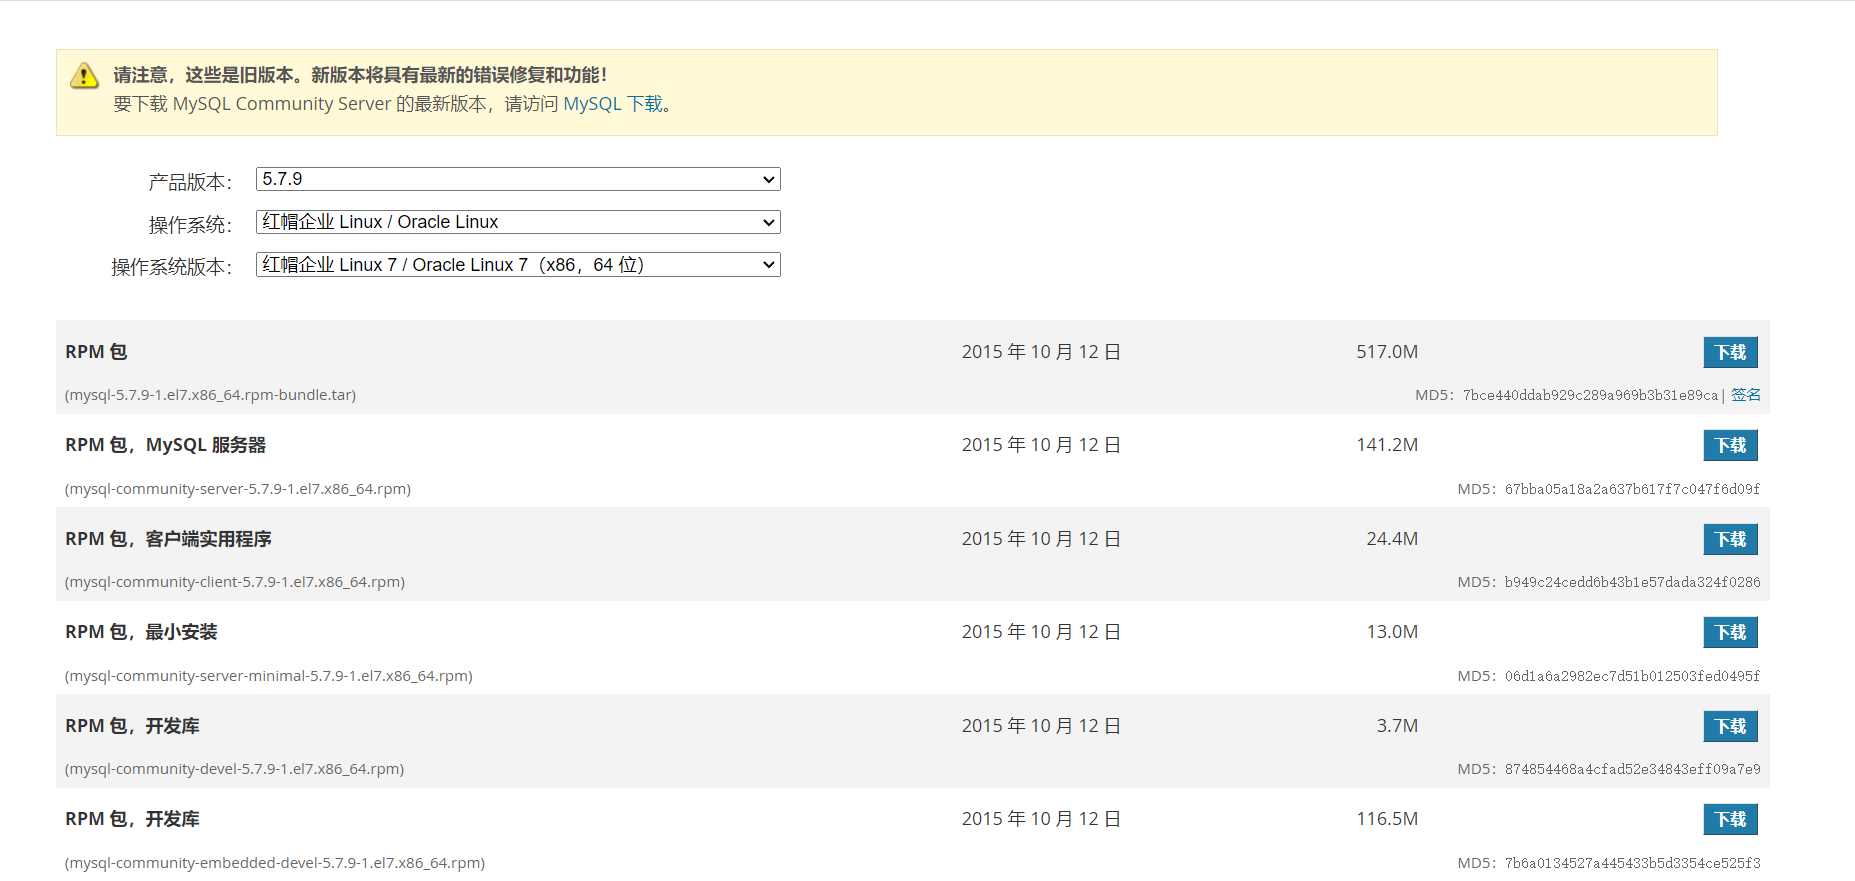
Task: Select filename mysql-community-server-minimal-5.7.9-1.el7.x86_64.rpm
Action: click(269, 676)
